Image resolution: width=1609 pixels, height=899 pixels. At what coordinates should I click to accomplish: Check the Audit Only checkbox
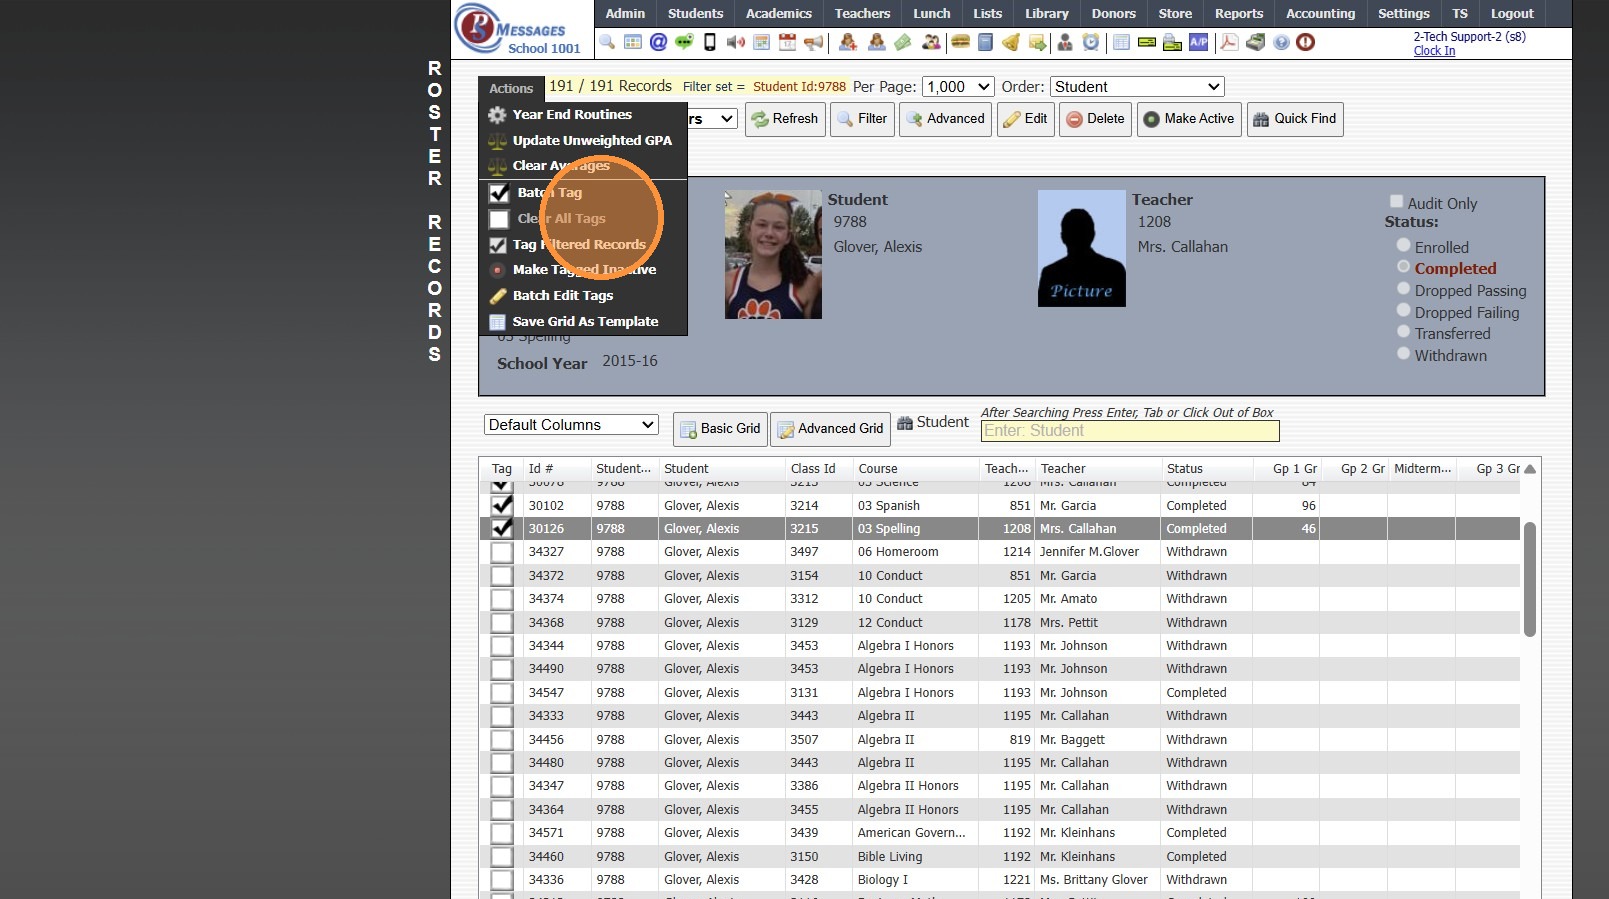(1397, 202)
